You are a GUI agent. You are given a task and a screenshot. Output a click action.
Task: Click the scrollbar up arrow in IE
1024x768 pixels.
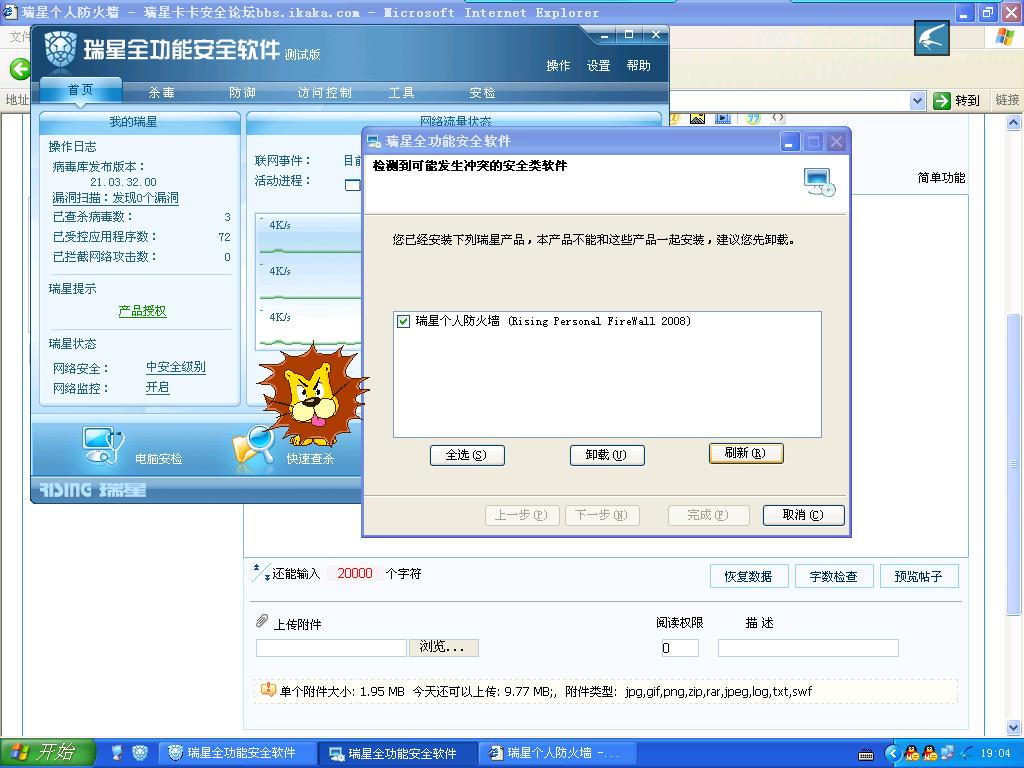1013,122
